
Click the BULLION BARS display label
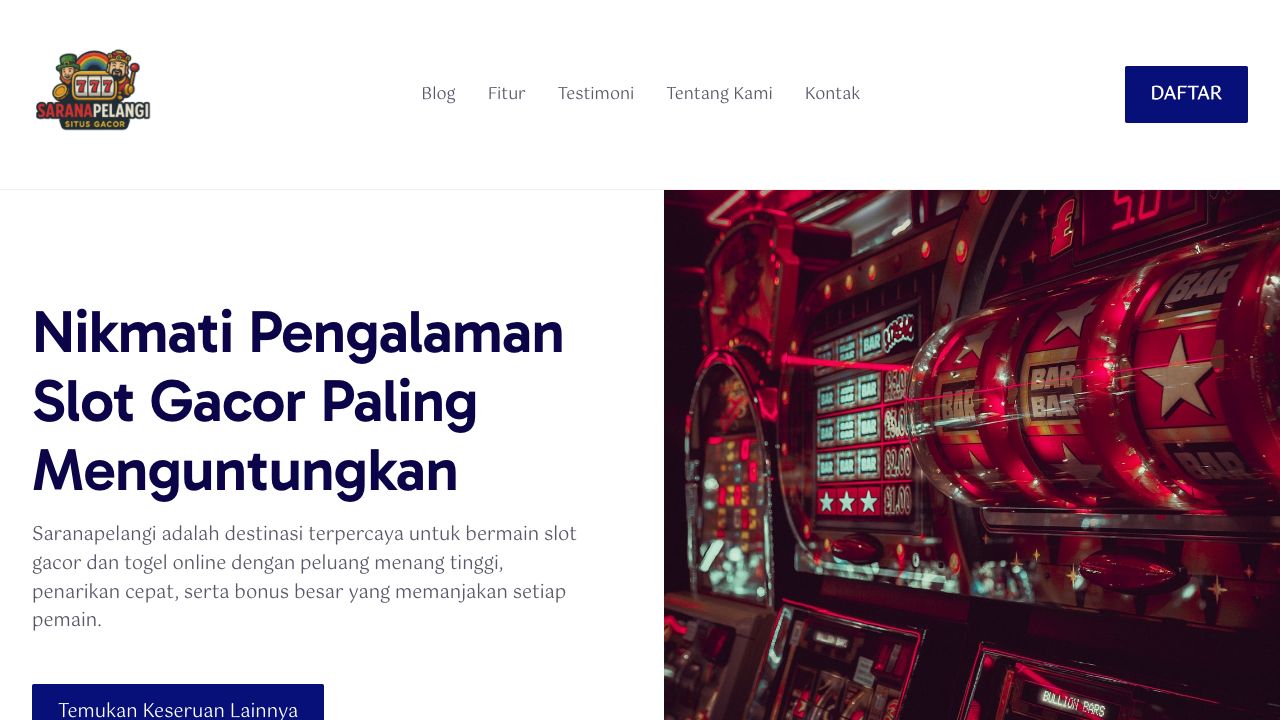[1073, 703]
